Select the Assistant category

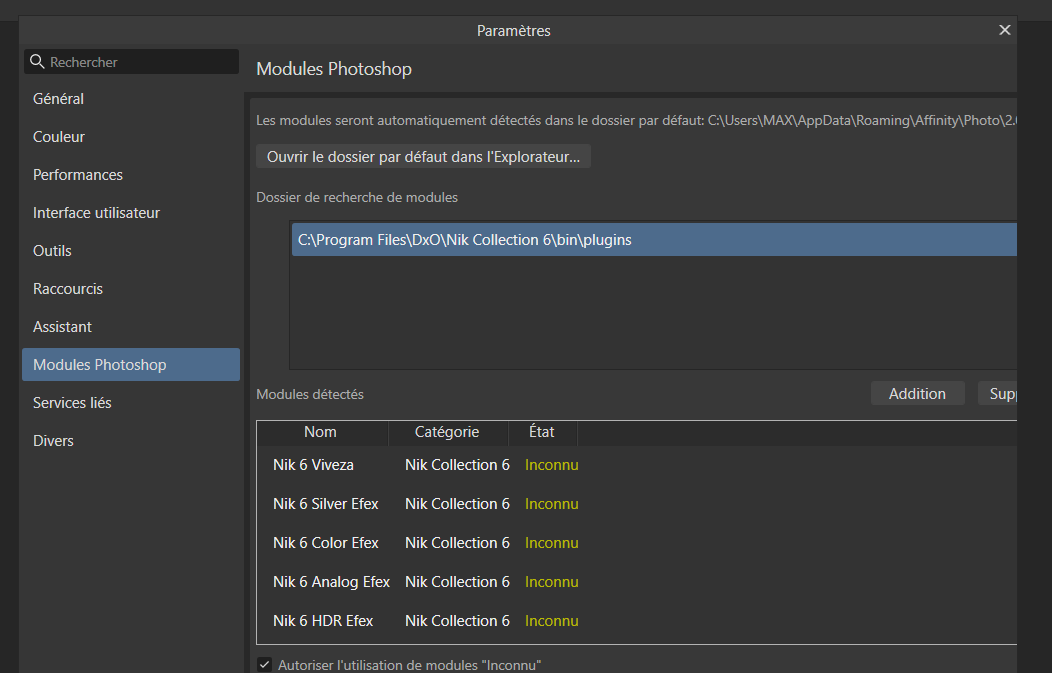pos(131,327)
